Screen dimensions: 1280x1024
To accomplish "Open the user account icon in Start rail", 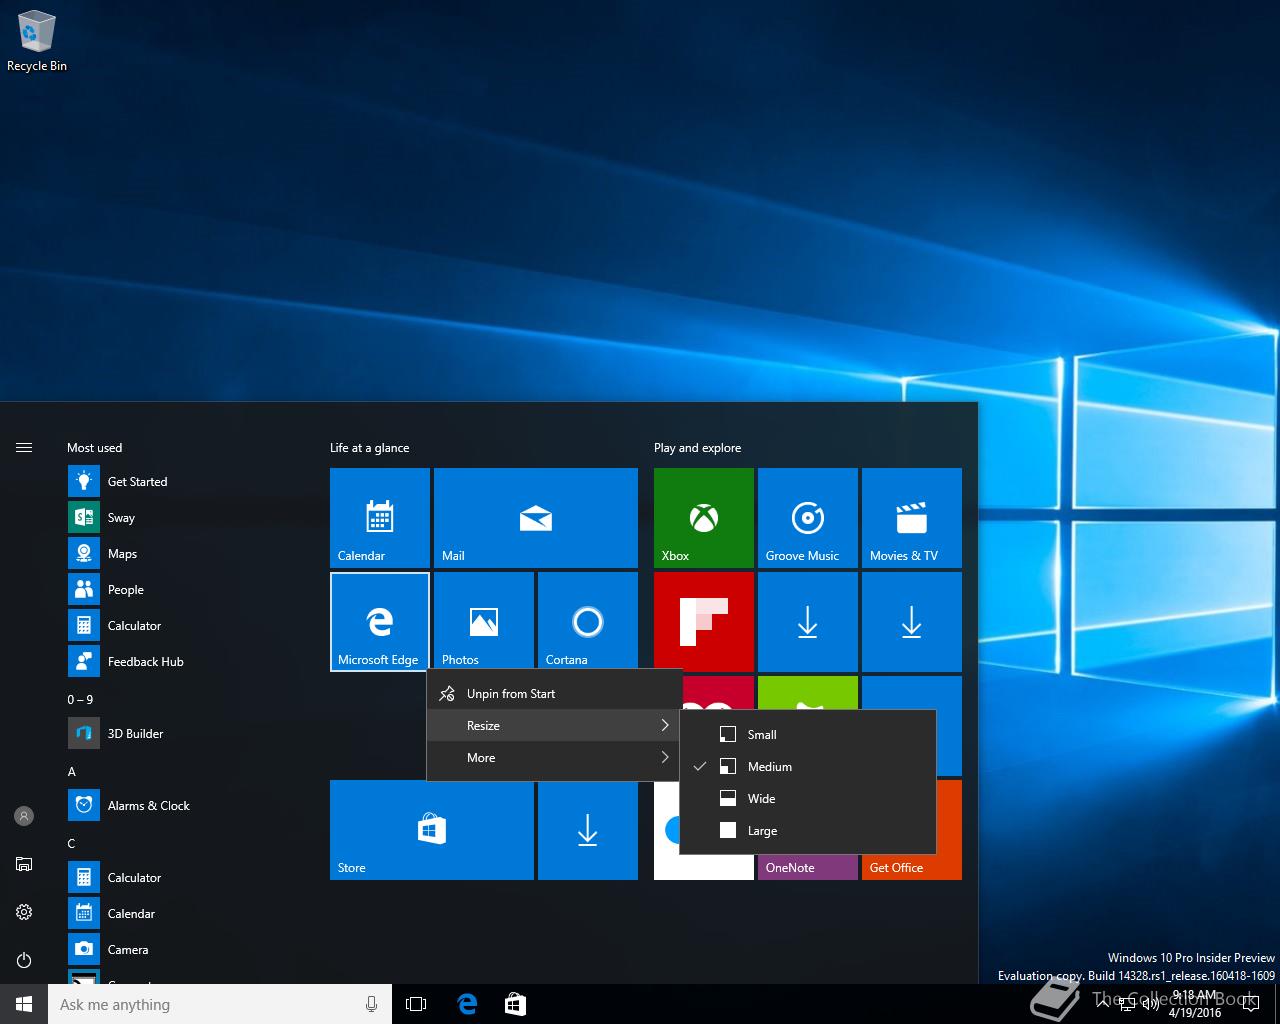I will point(24,816).
